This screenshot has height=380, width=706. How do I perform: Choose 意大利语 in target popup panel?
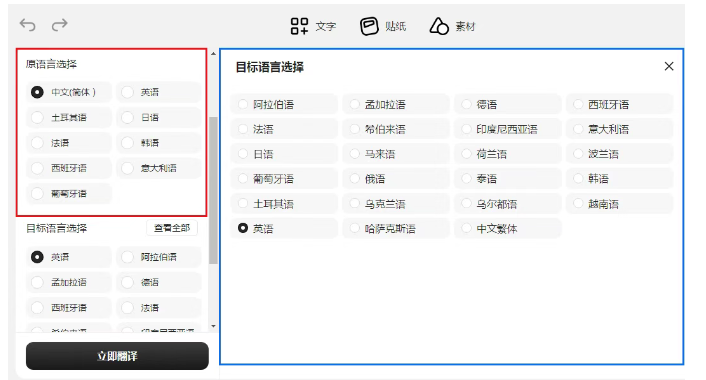point(619,129)
